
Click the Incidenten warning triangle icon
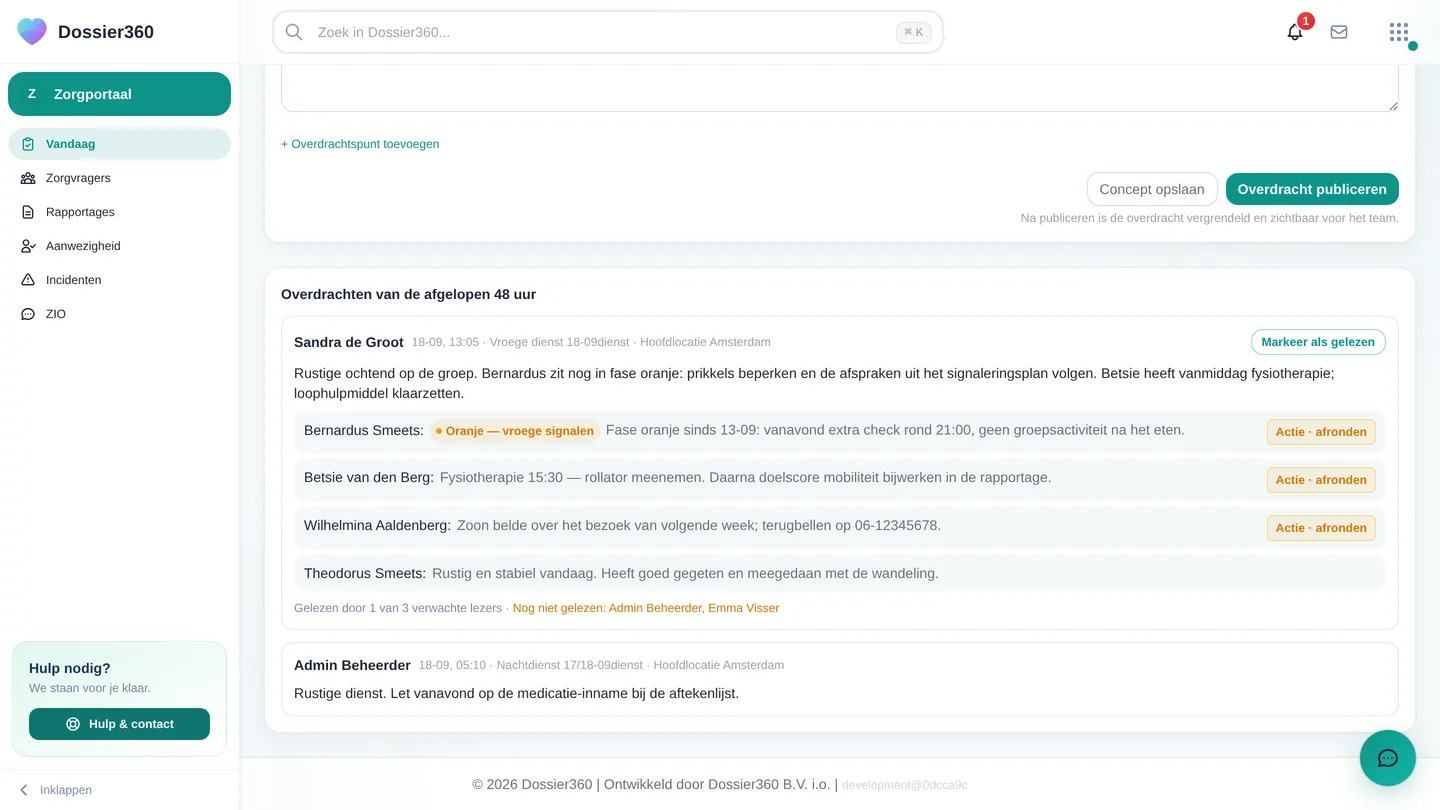click(28, 280)
